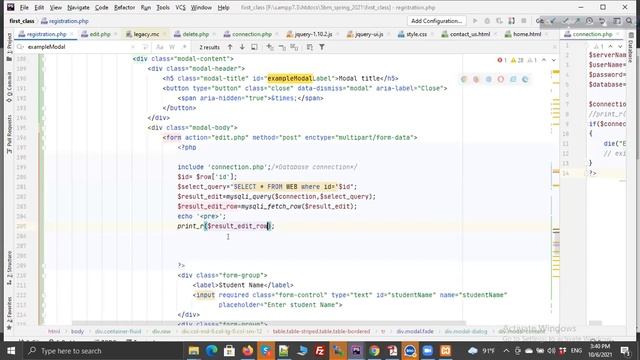Open in Opera browser popup icon
This screenshot has width=640, height=360.
tap(500, 79)
